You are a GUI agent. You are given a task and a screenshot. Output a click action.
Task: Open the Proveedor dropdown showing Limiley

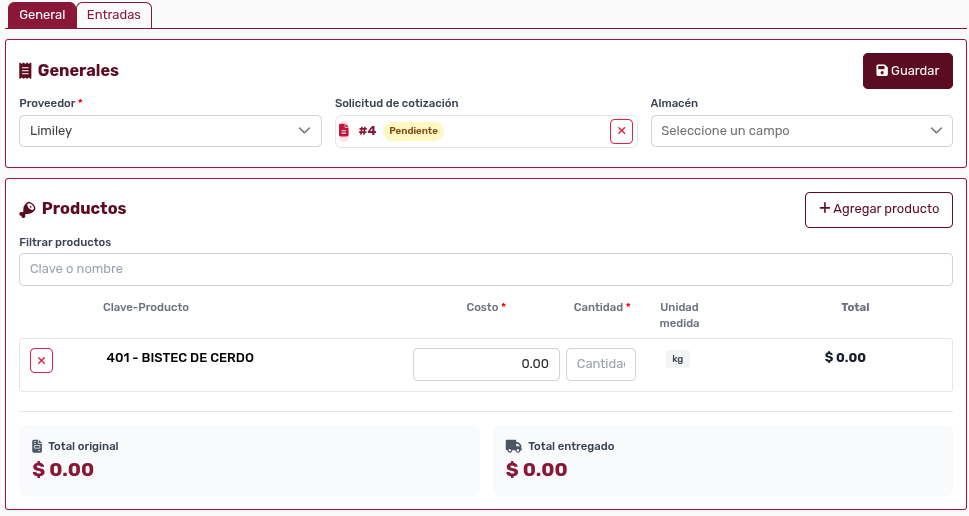point(170,131)
